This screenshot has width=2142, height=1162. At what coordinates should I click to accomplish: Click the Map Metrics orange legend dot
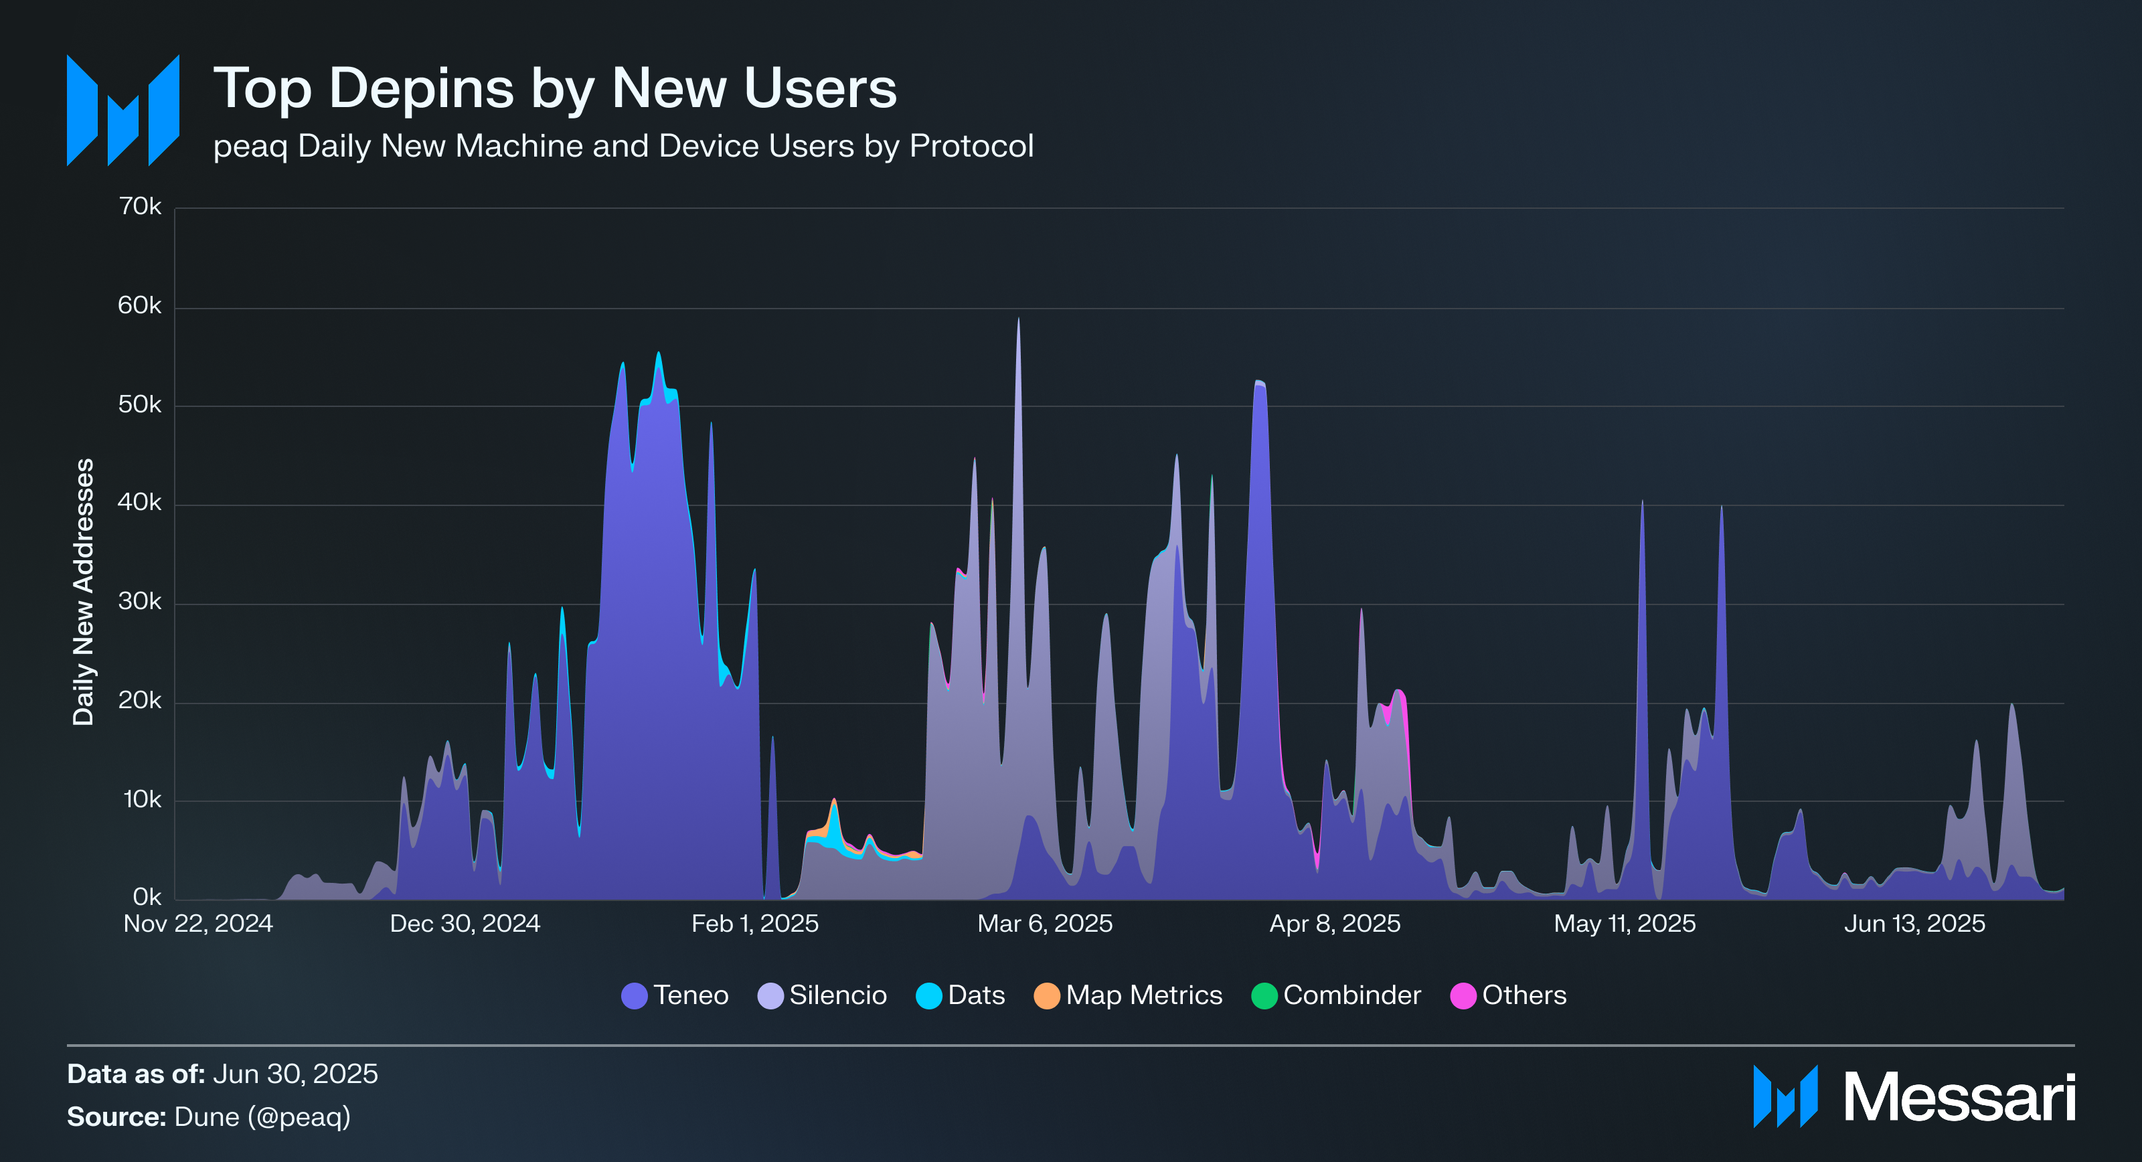click(x=1046, y=996)
